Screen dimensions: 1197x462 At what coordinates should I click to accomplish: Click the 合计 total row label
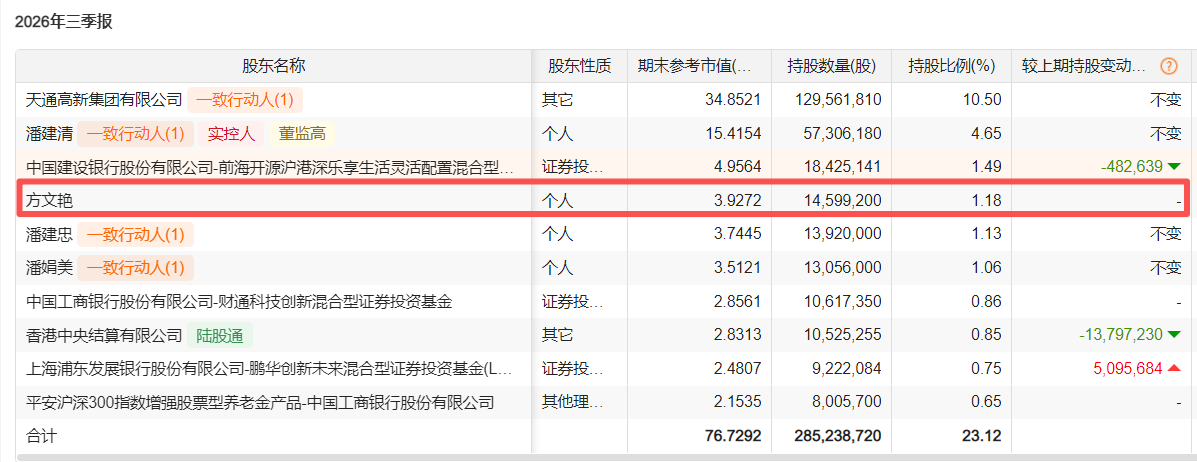tap(41, 436)
